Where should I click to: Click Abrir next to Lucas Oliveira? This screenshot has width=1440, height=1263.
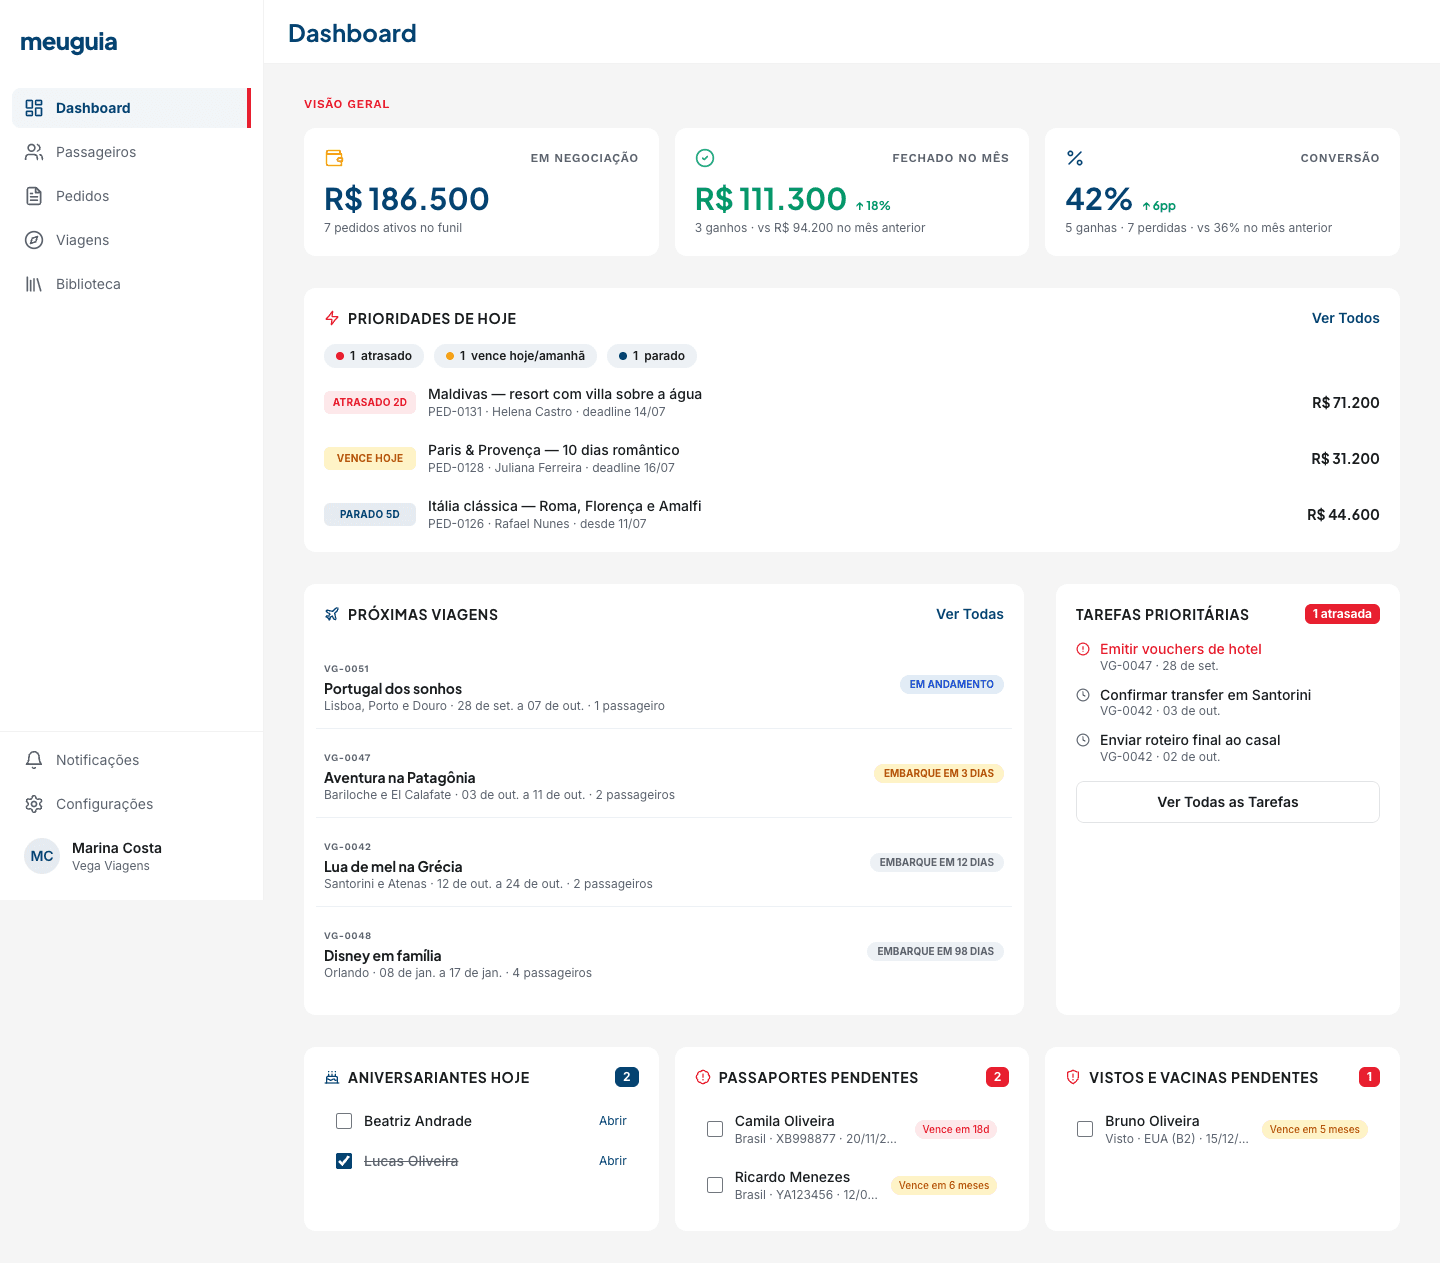point(612,1161)
